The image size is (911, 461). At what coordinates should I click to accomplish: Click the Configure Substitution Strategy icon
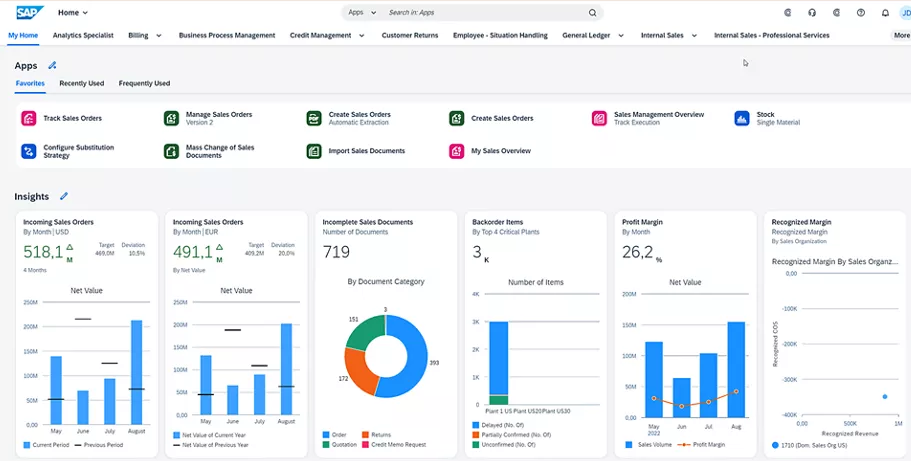28,151
